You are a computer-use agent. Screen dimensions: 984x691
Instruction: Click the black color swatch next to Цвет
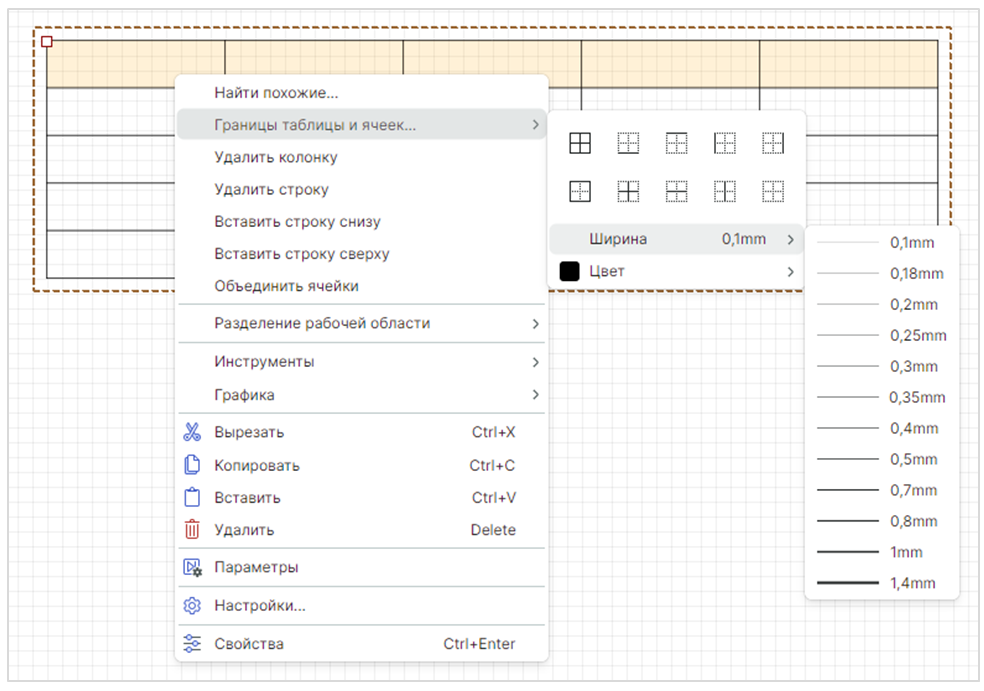[570, 271]
